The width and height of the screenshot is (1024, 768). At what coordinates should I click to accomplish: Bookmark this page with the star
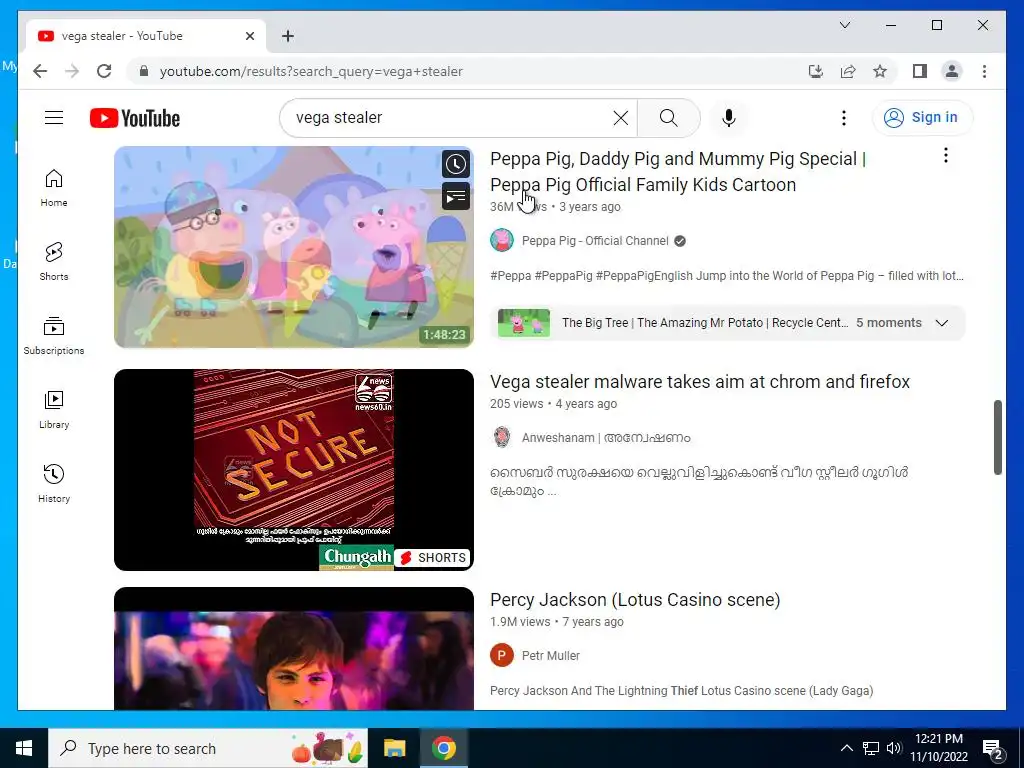tap(880, 71)
